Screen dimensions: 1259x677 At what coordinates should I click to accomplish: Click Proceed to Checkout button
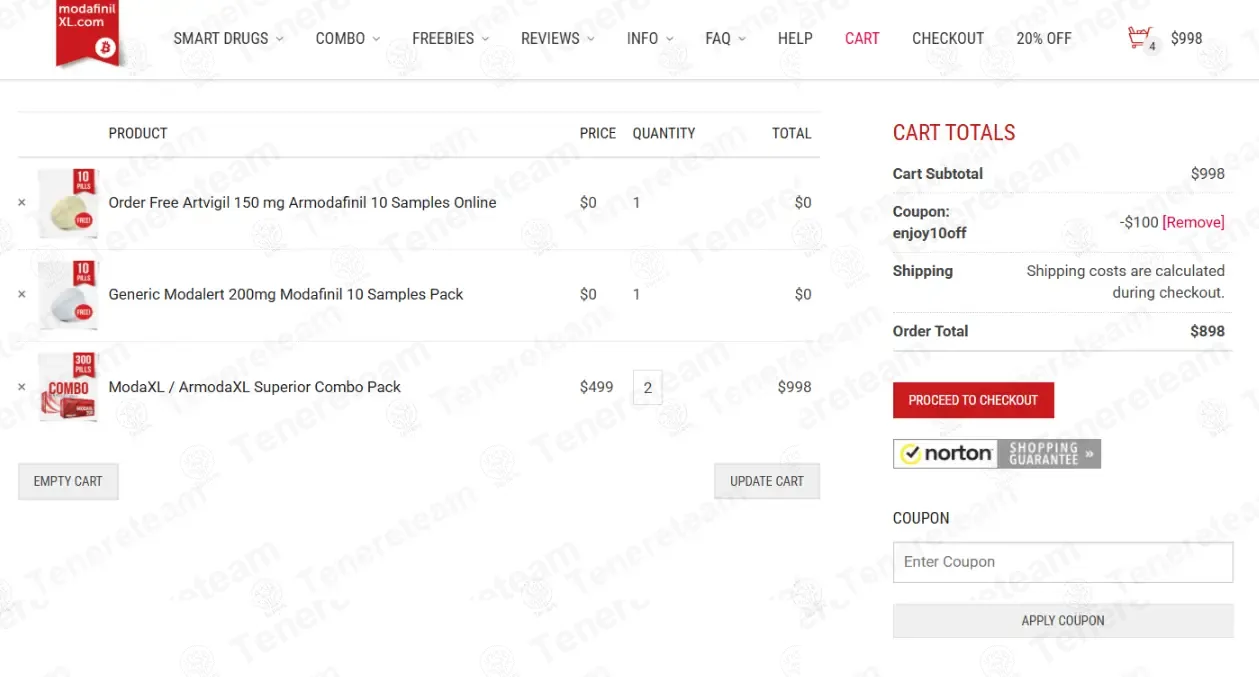973,400
